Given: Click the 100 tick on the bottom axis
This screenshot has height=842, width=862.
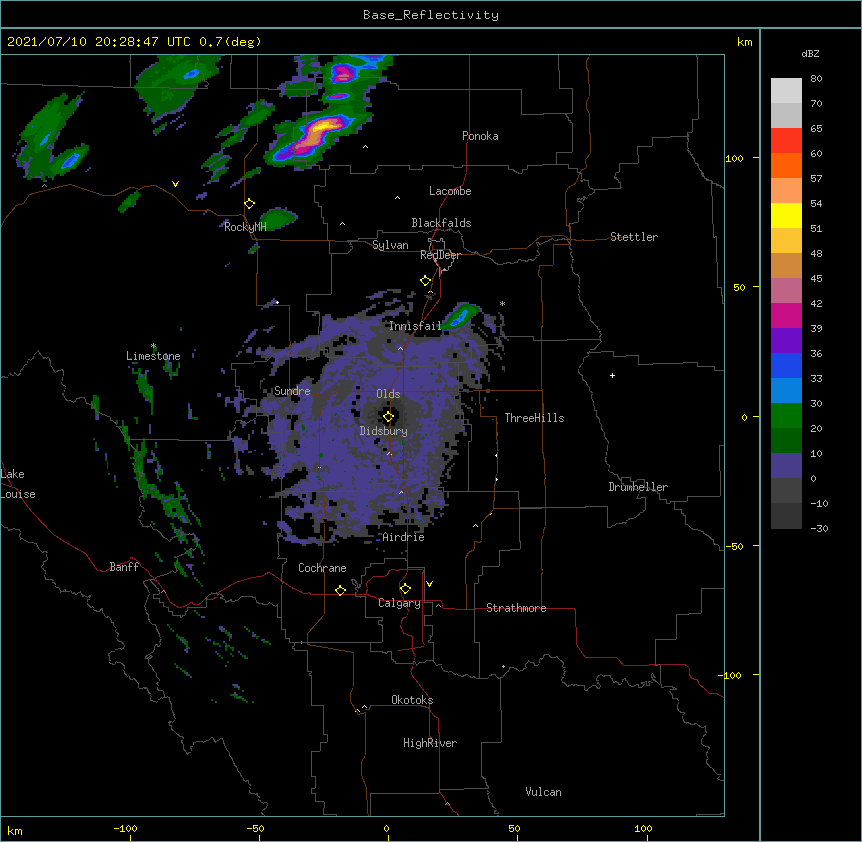Looking at the screenshot, I should click(643, 828).
